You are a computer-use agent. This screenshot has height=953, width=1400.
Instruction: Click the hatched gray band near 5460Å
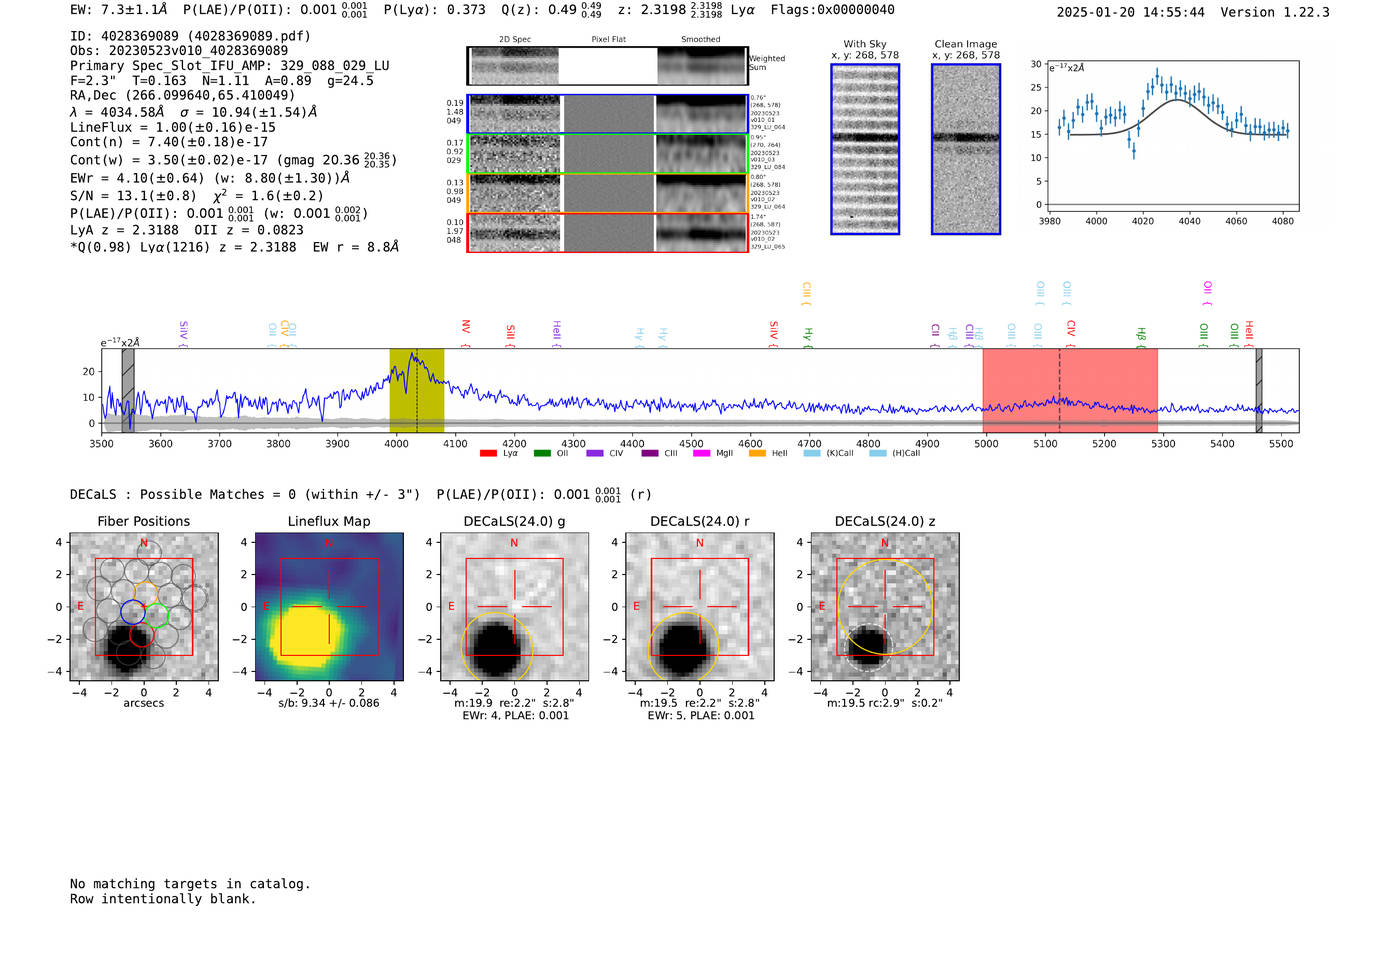pos(1259,391)
